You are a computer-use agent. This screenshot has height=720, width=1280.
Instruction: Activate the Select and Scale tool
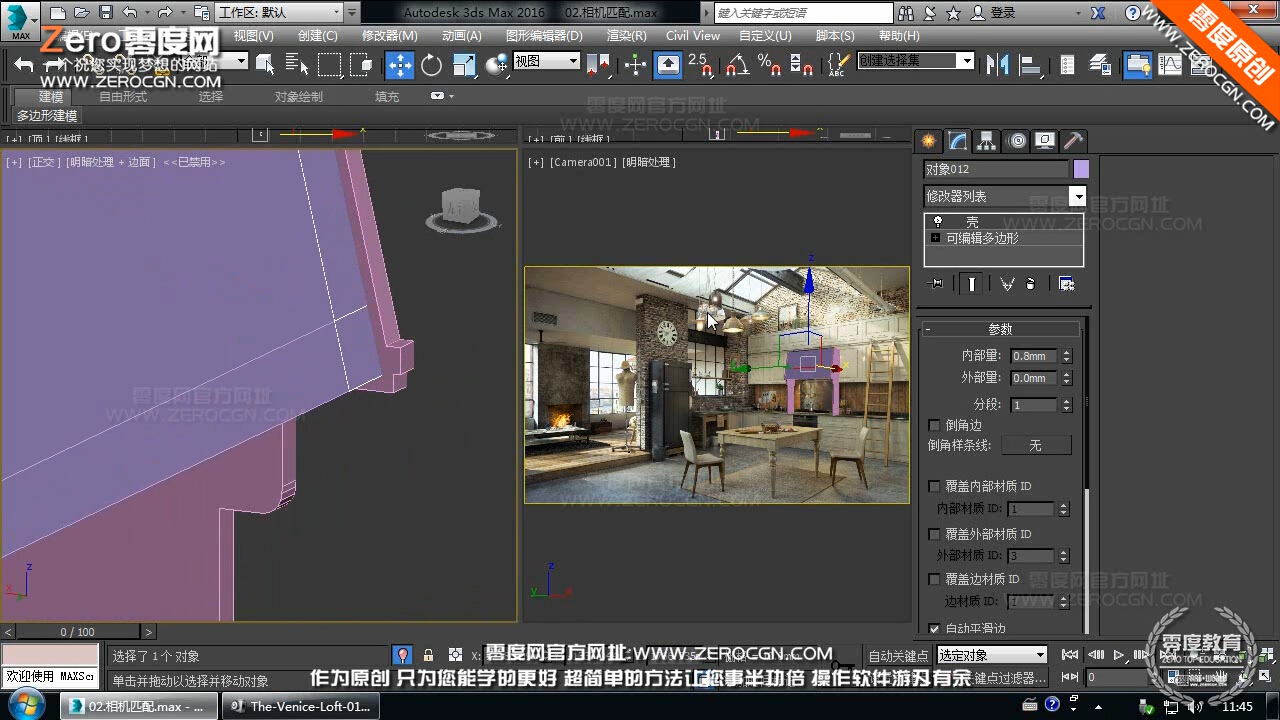(465, 65)
